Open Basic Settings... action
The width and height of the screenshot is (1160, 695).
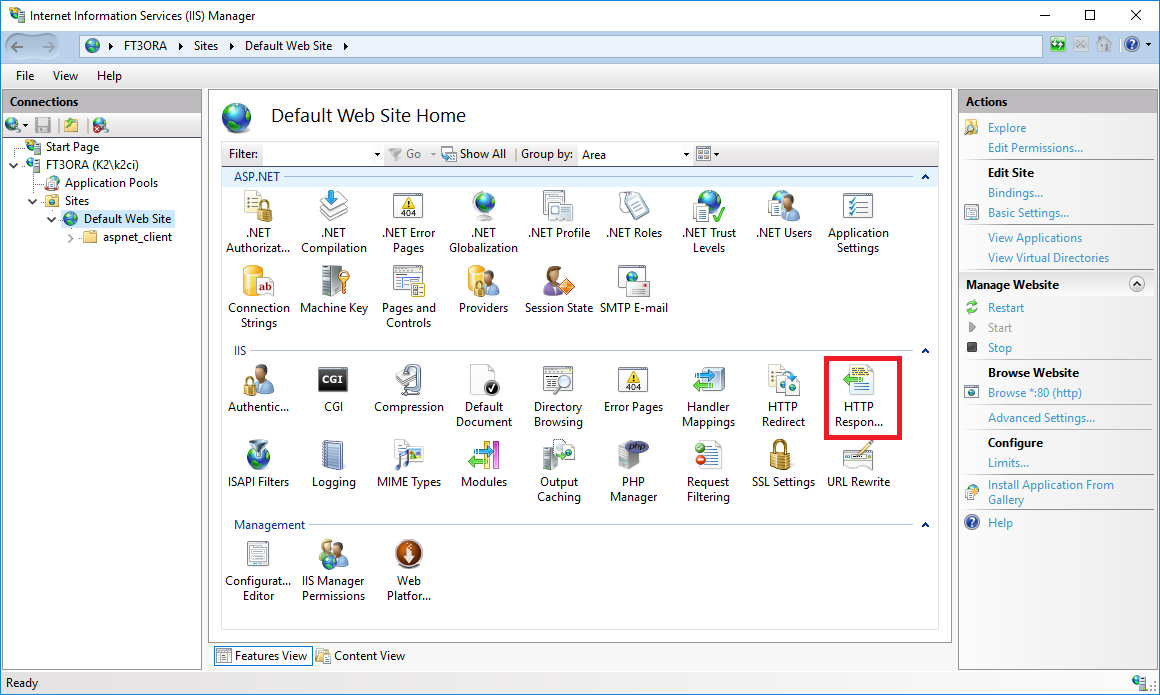pos(1028,213)
